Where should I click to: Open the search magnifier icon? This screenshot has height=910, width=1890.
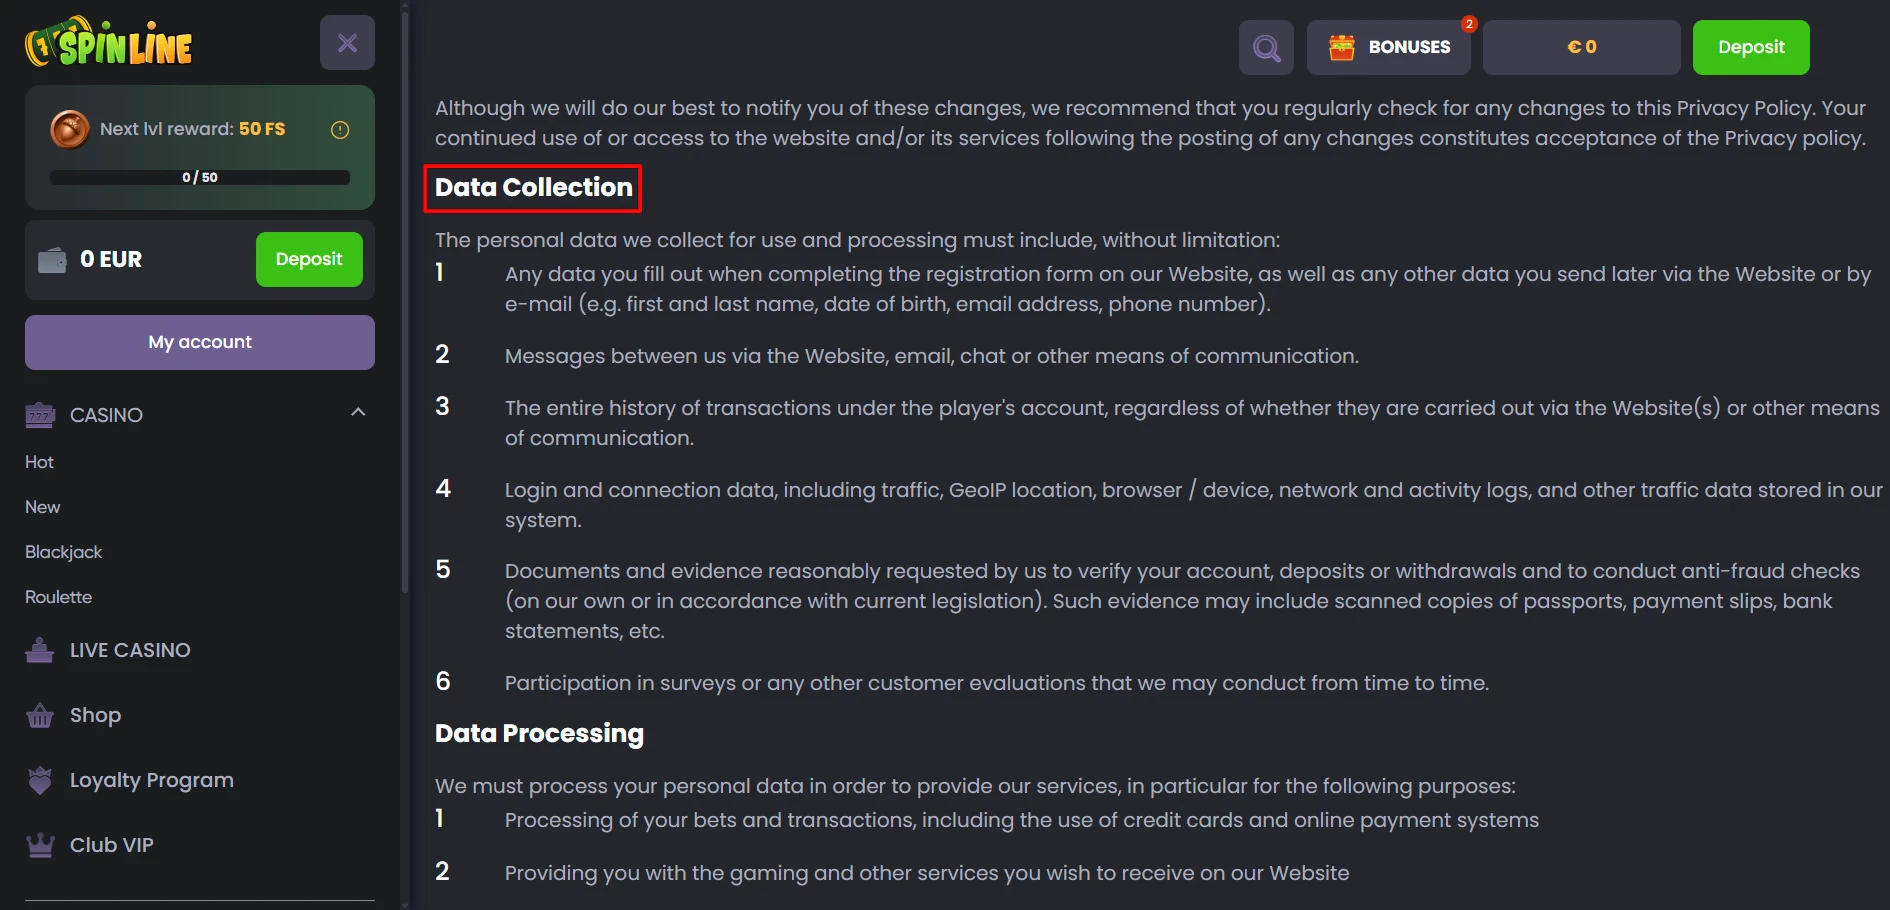(x=1266, y=48)
